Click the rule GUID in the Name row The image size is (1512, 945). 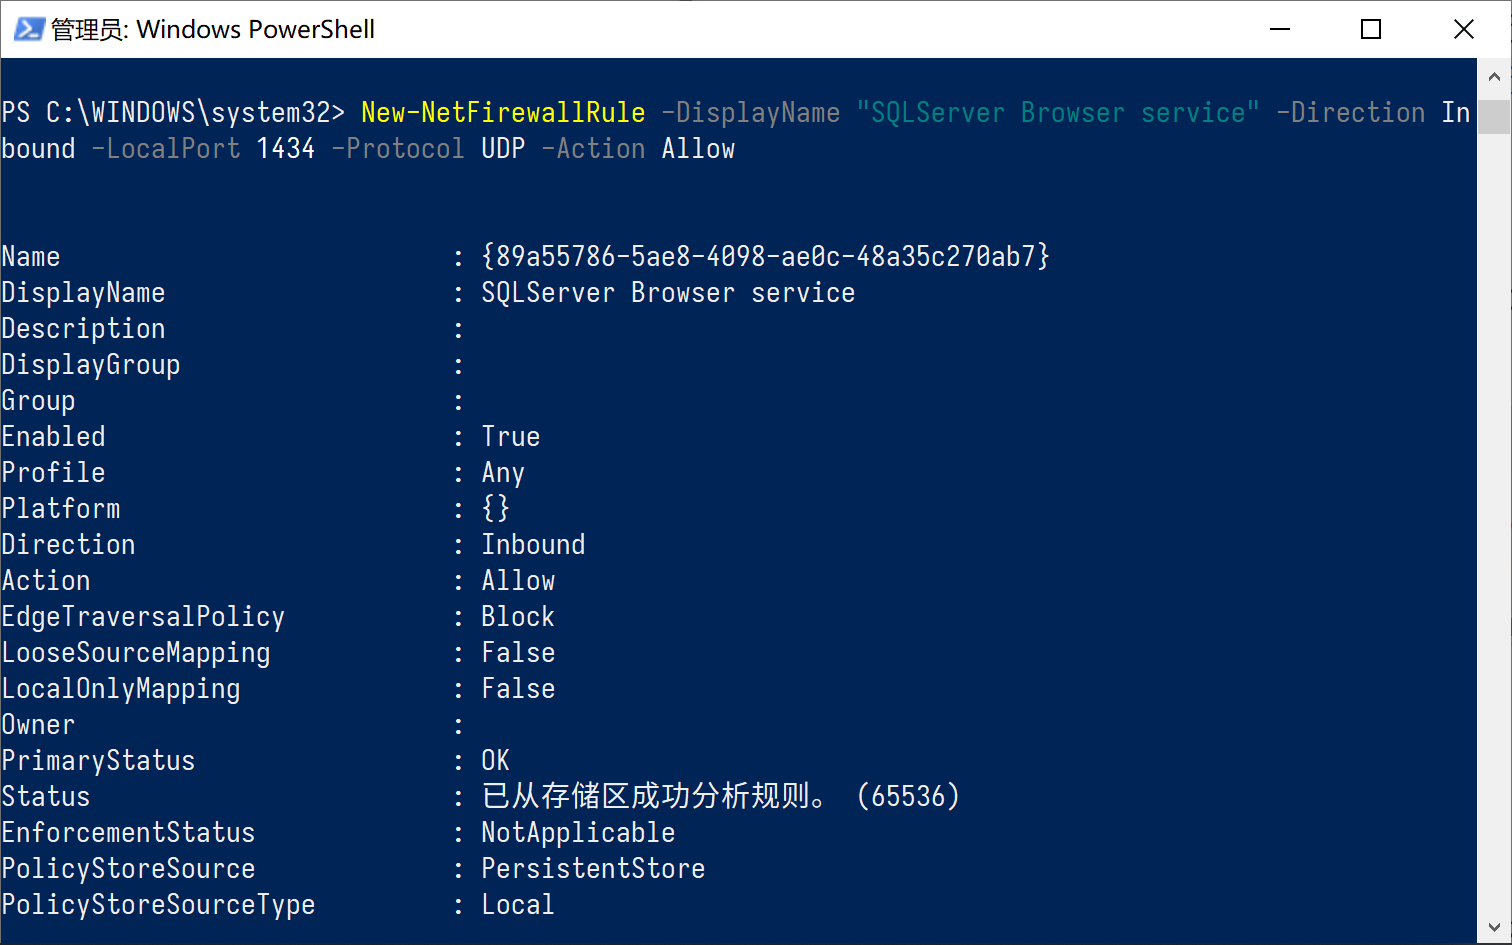point(765,256)
